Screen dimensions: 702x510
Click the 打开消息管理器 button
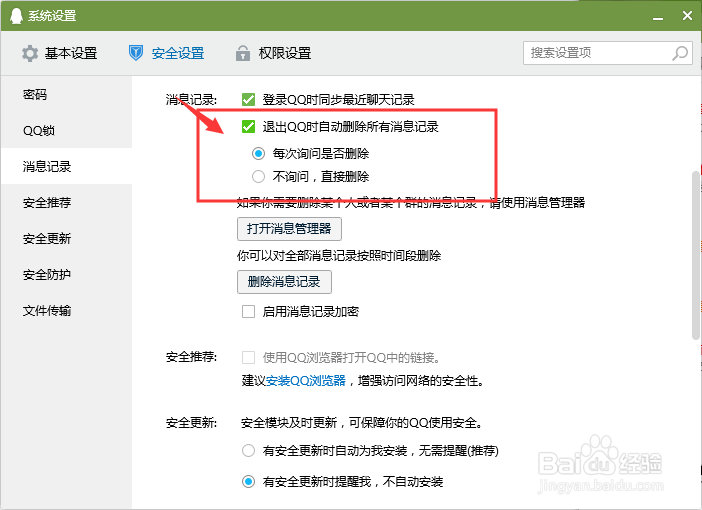[x=289, y=229]
